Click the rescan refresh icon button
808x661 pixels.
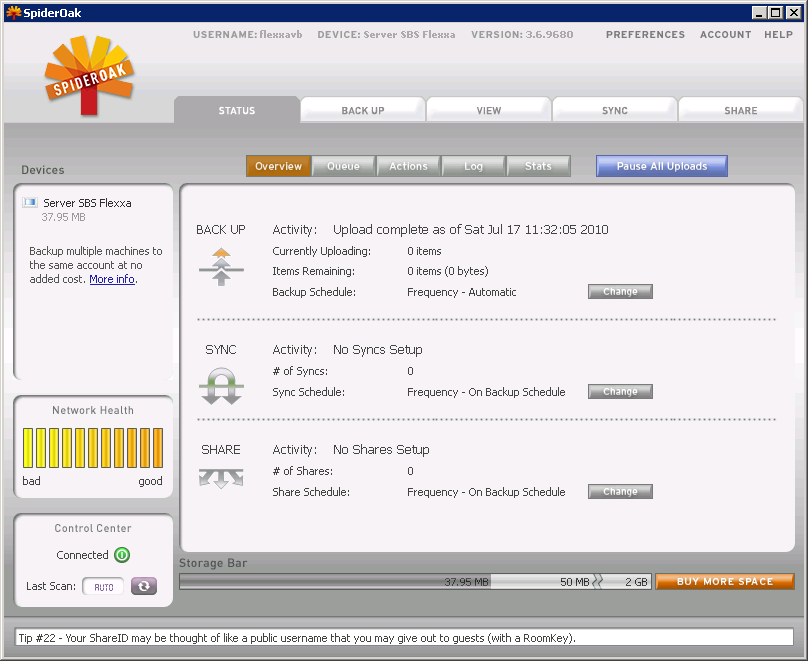point(144,586)
